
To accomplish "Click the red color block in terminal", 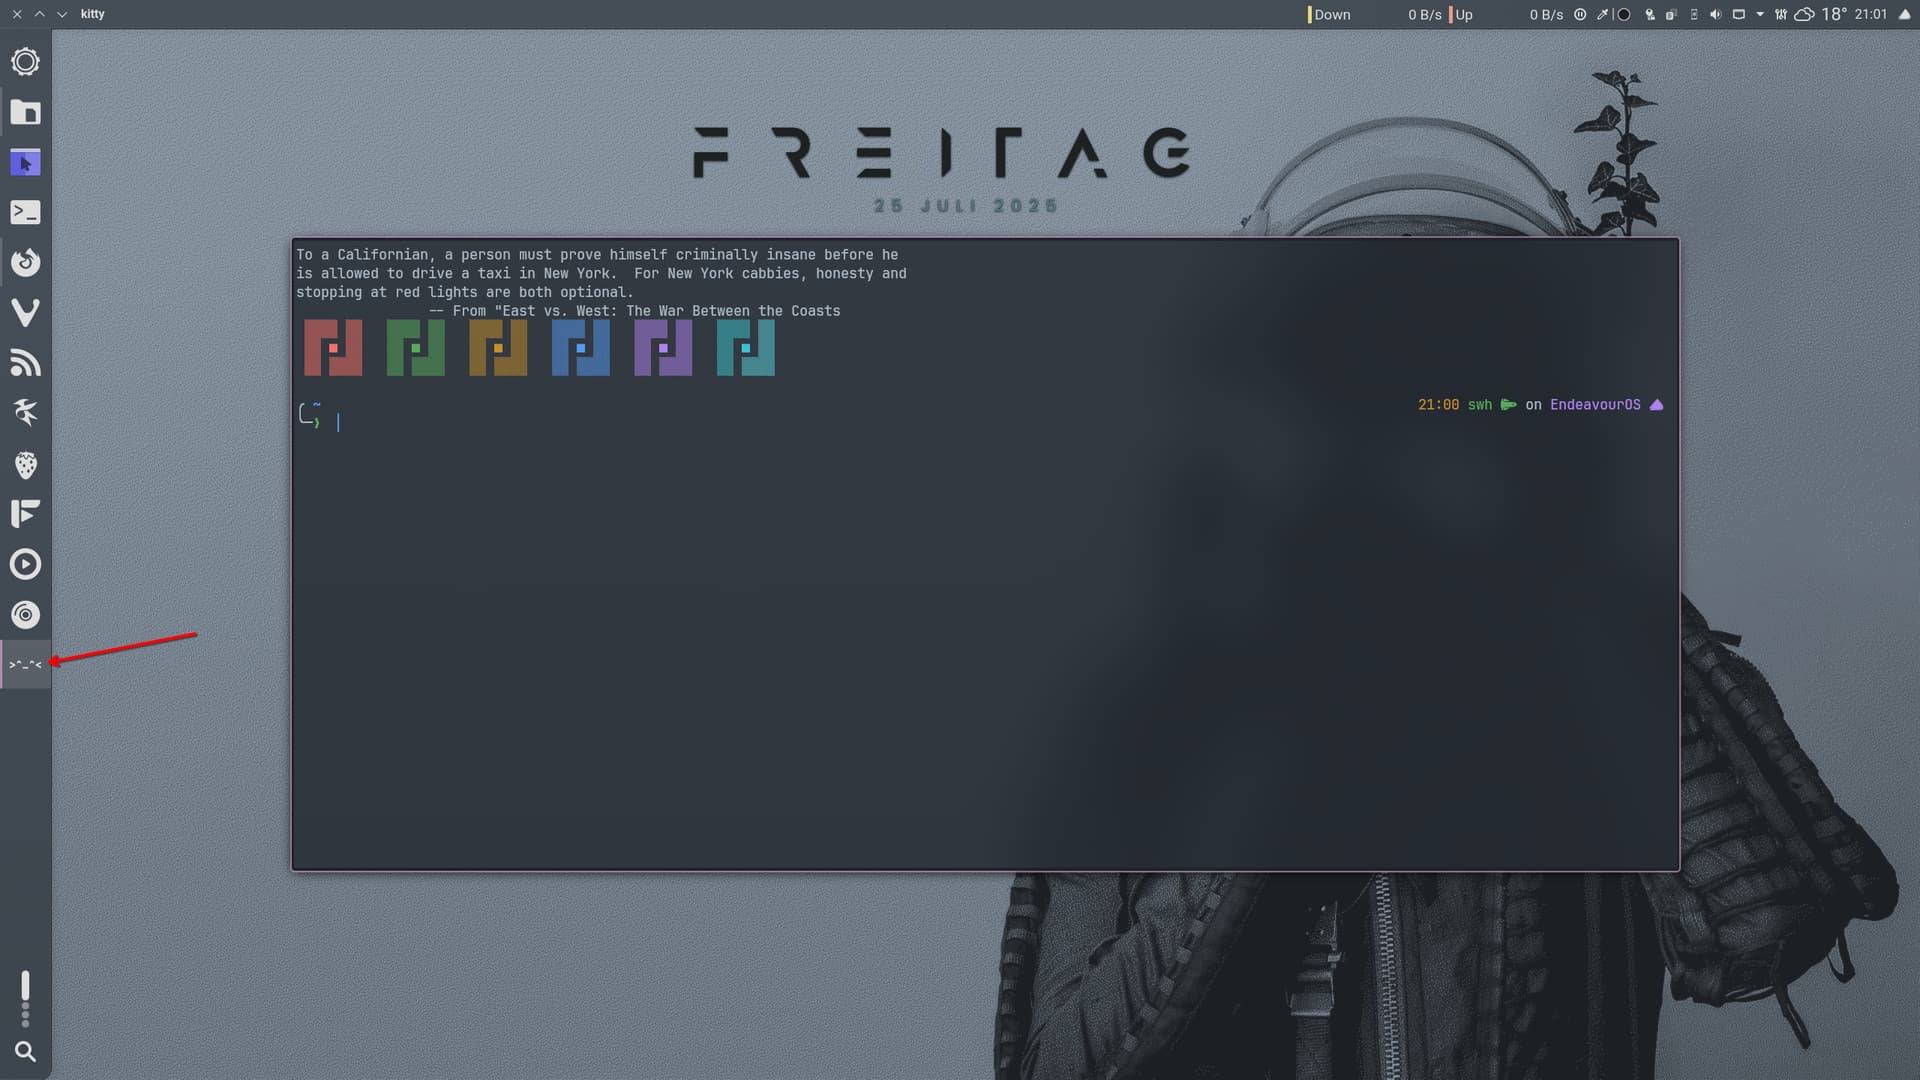I will tap(333, 348).
